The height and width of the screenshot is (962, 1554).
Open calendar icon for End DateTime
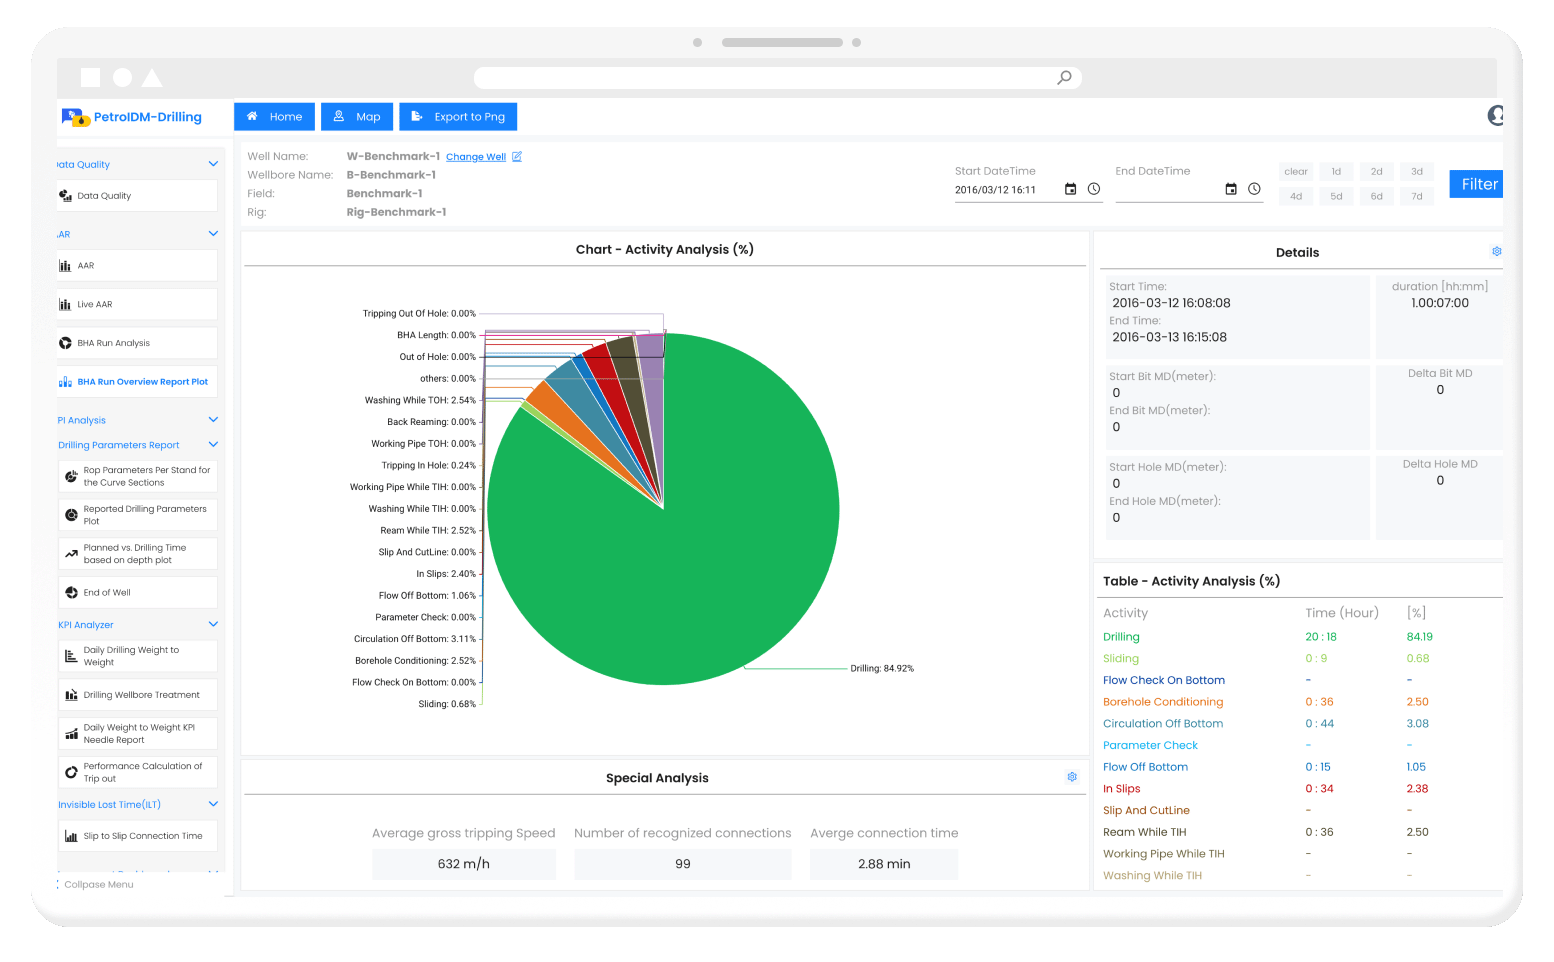[1231, 189]
